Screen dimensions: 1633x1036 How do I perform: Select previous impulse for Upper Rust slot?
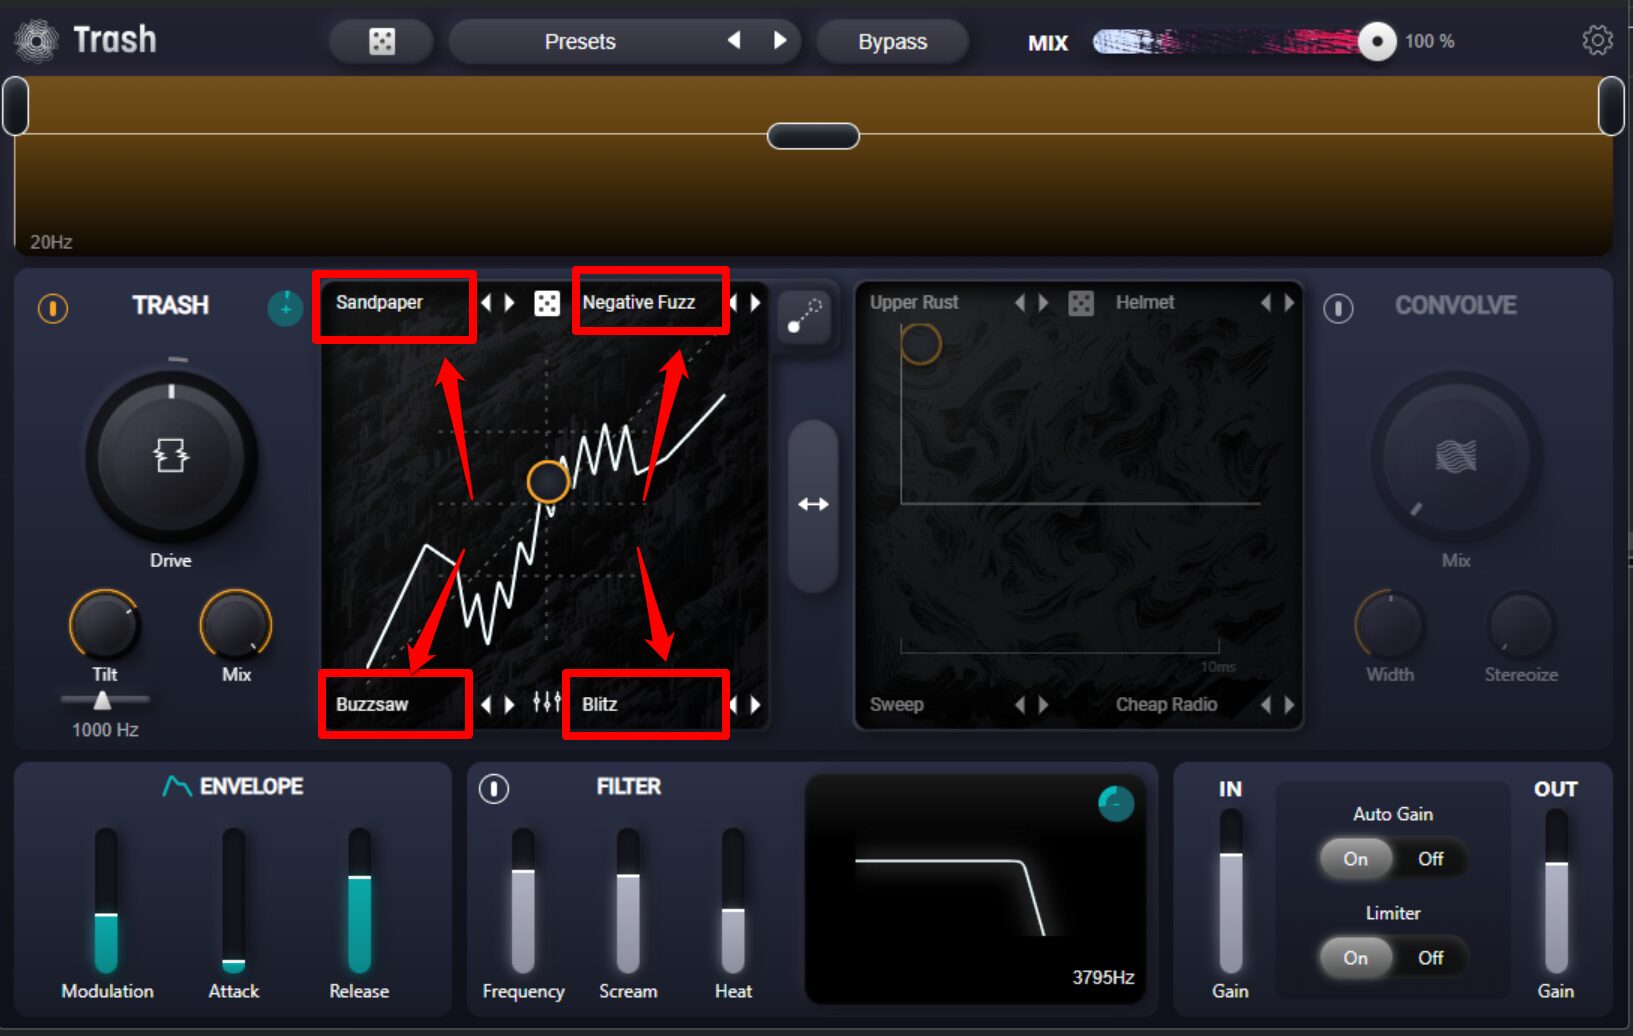tap(1020, 302)
